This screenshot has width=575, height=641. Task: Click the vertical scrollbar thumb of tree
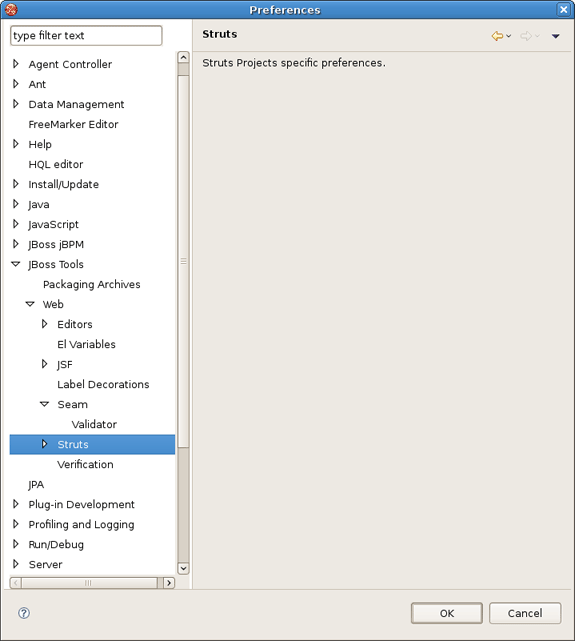(x=183, y=261)
